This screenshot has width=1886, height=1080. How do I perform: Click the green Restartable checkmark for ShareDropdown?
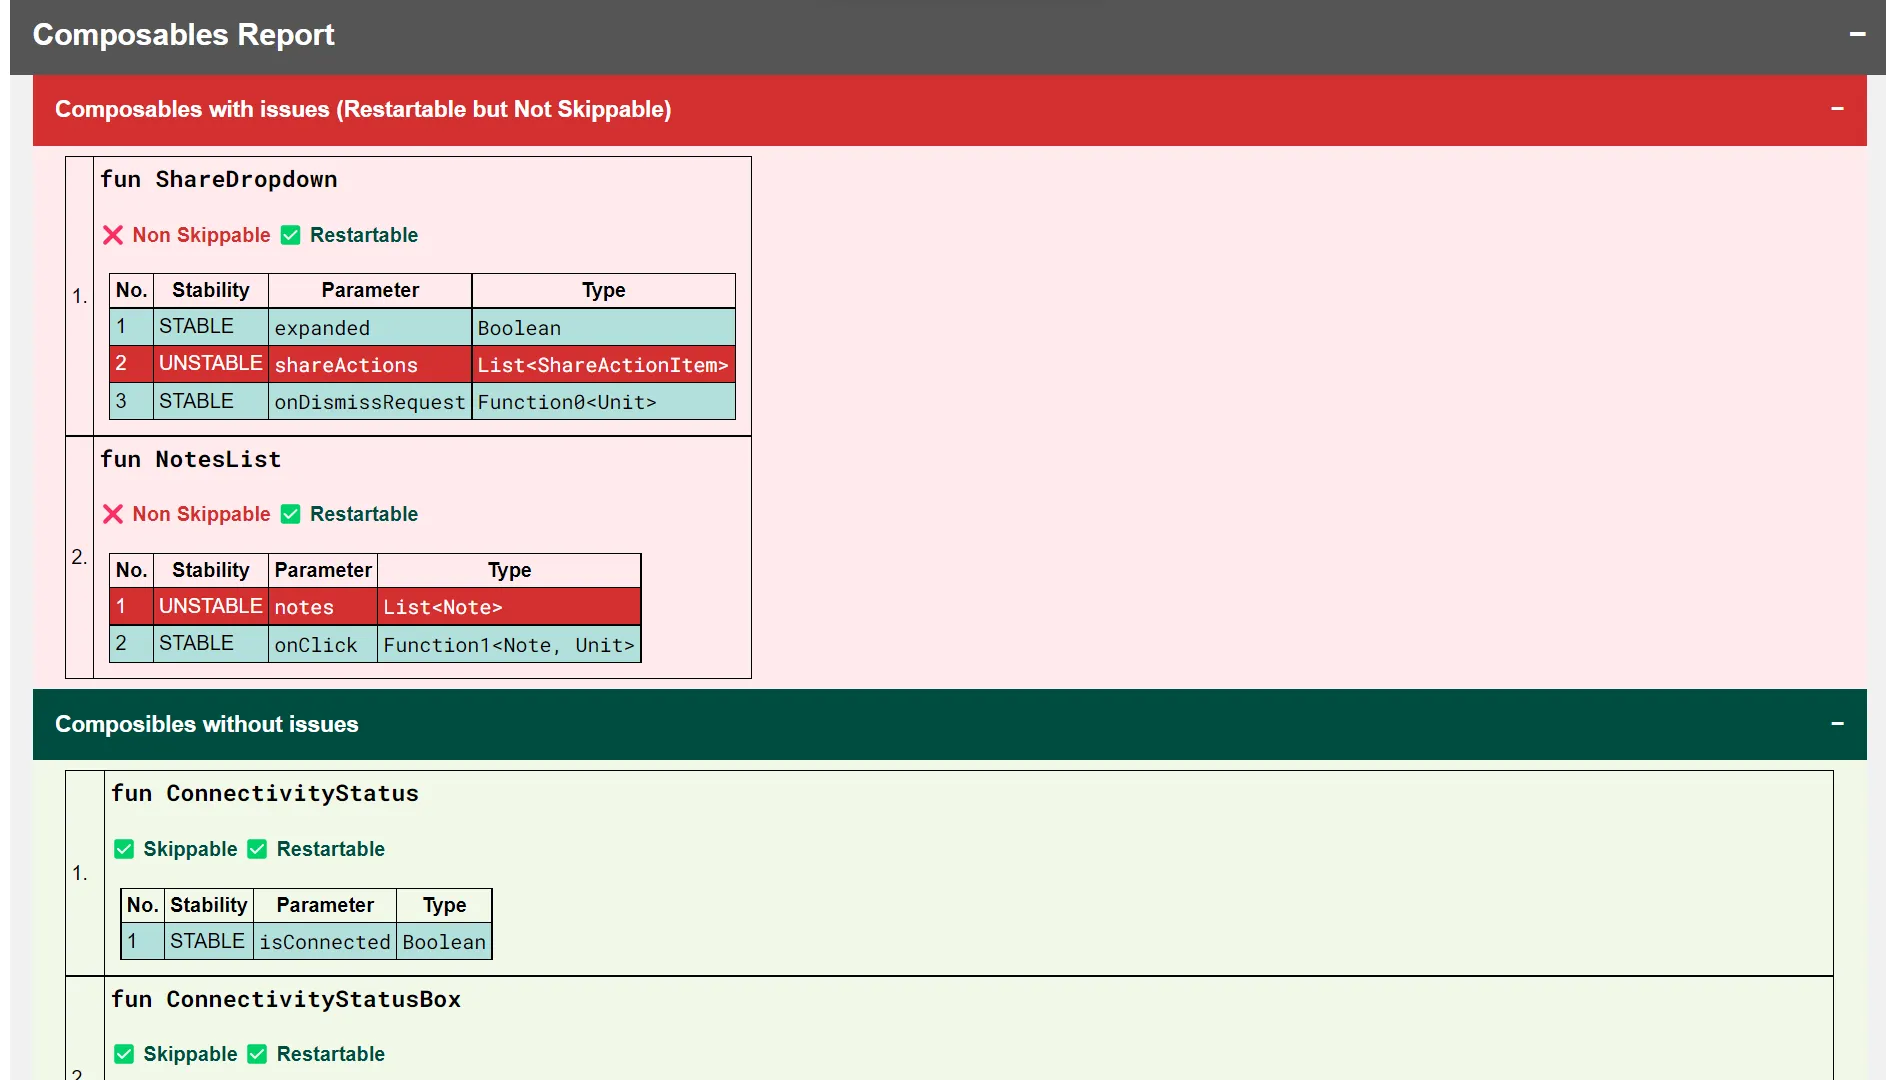(x=290, y=235)
